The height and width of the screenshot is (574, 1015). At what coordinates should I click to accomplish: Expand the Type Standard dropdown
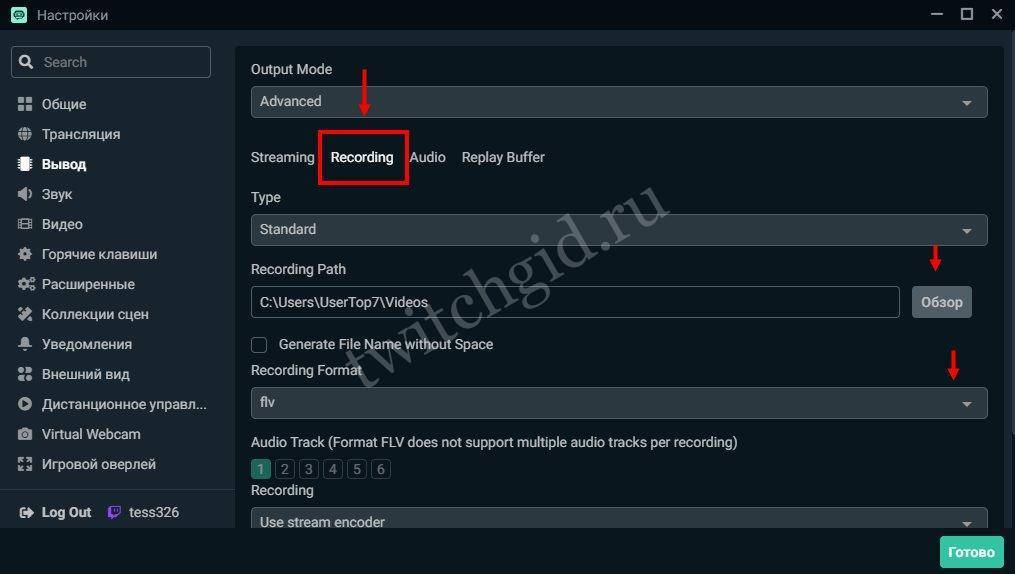[x=619, y=230]
